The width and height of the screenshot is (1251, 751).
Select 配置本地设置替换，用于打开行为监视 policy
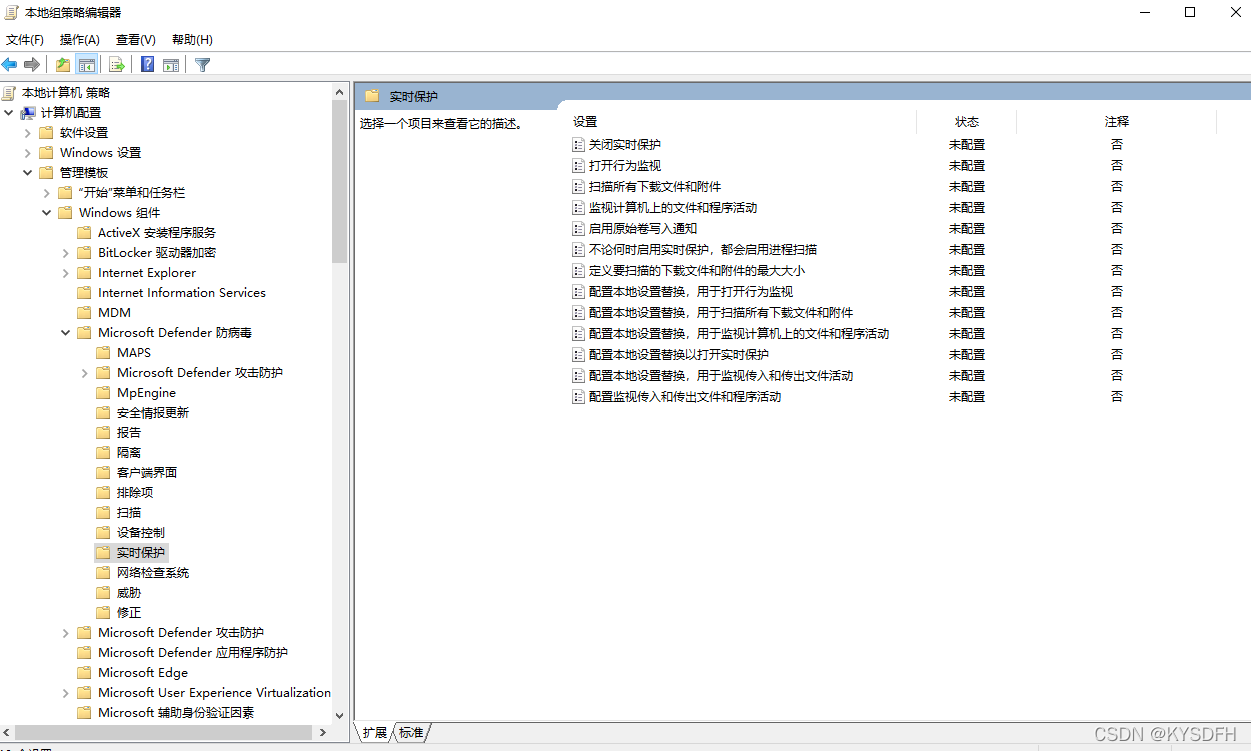pyautogui.click(x=691, y=292)
